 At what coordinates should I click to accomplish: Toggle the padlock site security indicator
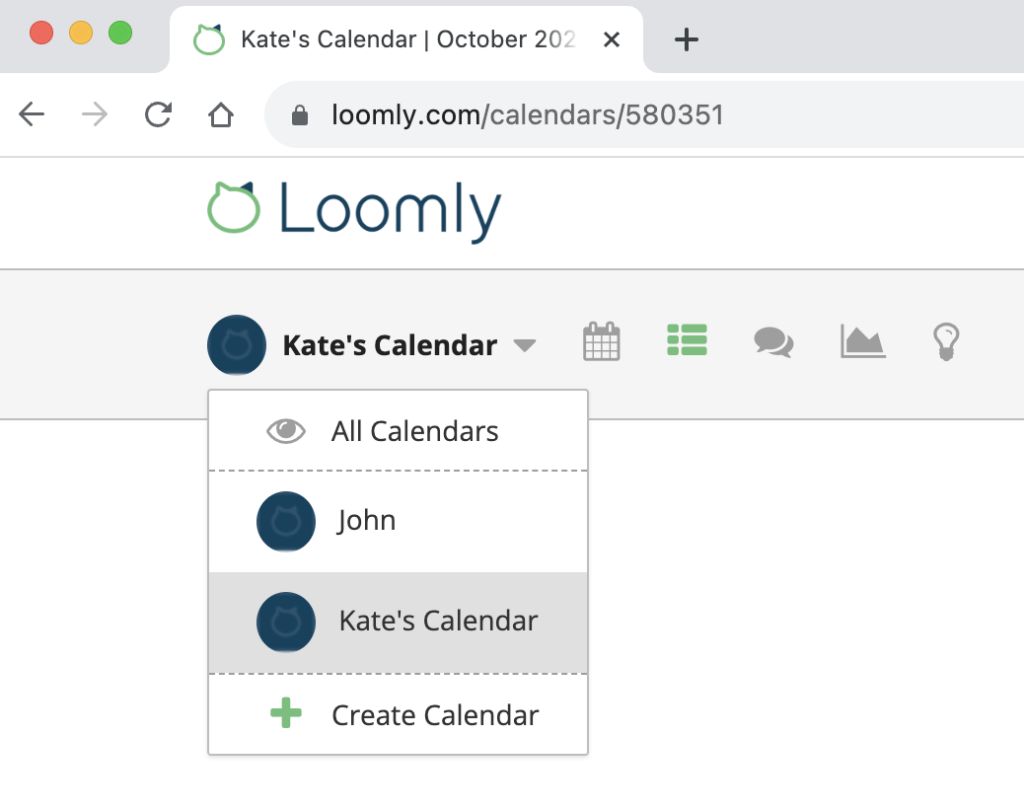point(302,114)
